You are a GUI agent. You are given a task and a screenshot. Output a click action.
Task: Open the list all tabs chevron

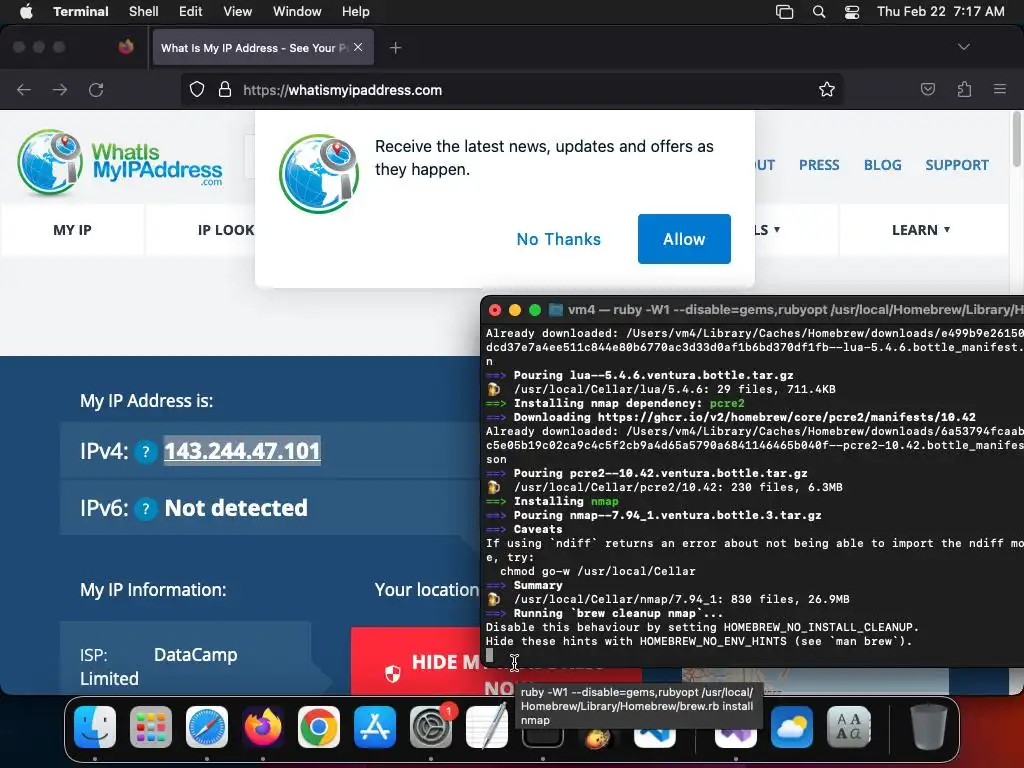point(963,47)
